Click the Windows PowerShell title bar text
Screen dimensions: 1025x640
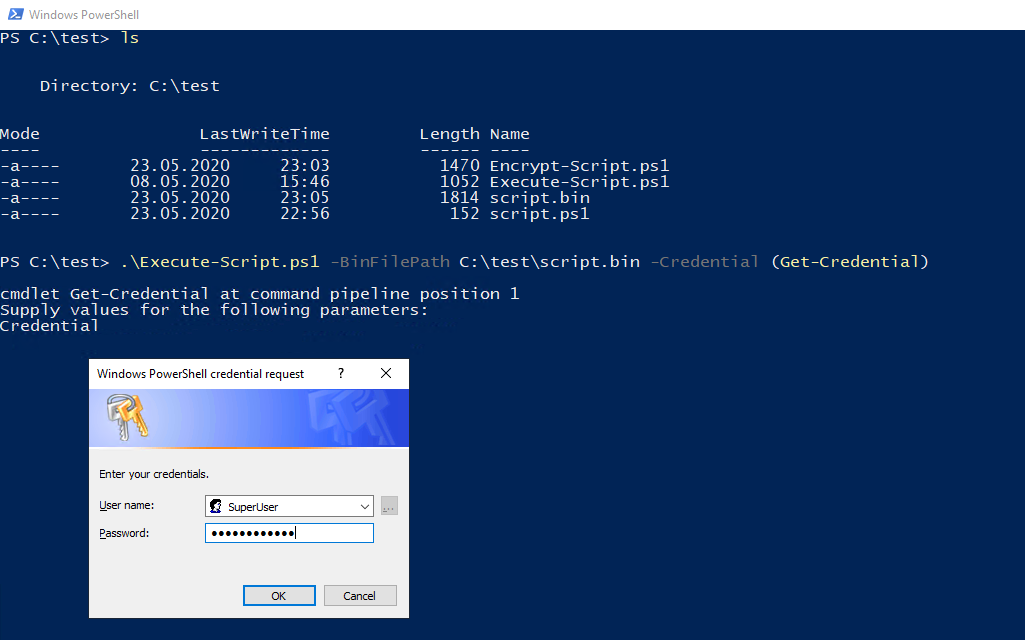coord(84,14)
